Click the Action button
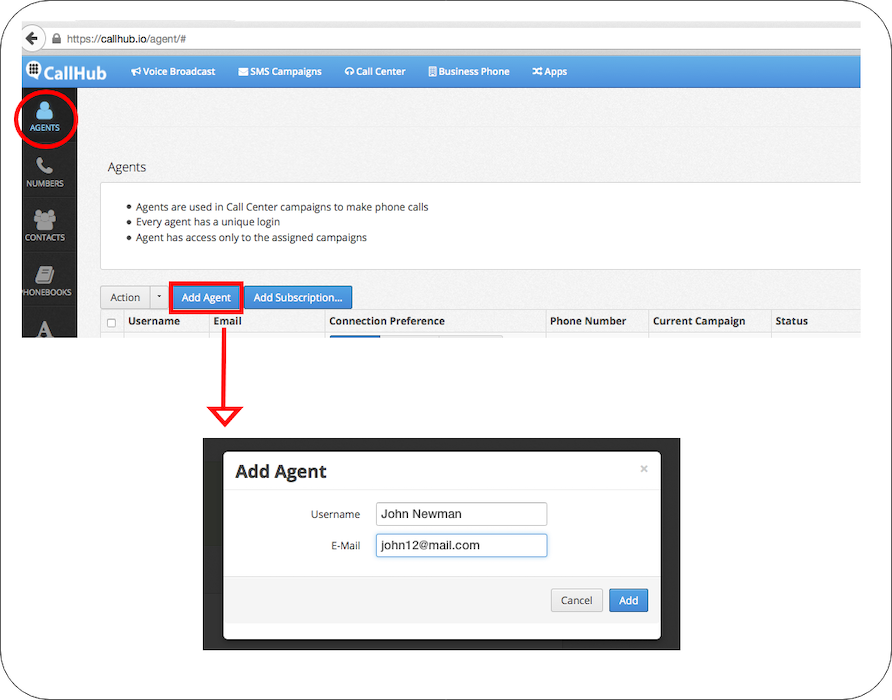892x700 pixels. tap(125, 297)
